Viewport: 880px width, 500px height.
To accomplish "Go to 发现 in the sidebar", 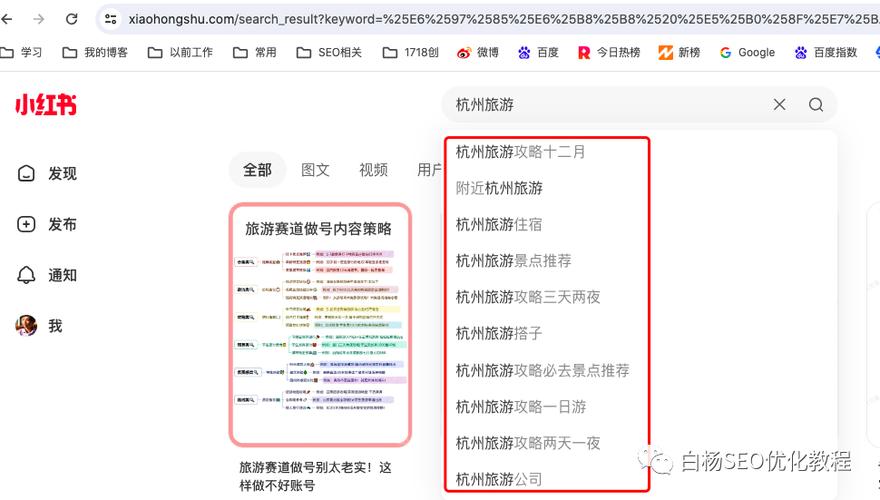I will coord(47,173).
